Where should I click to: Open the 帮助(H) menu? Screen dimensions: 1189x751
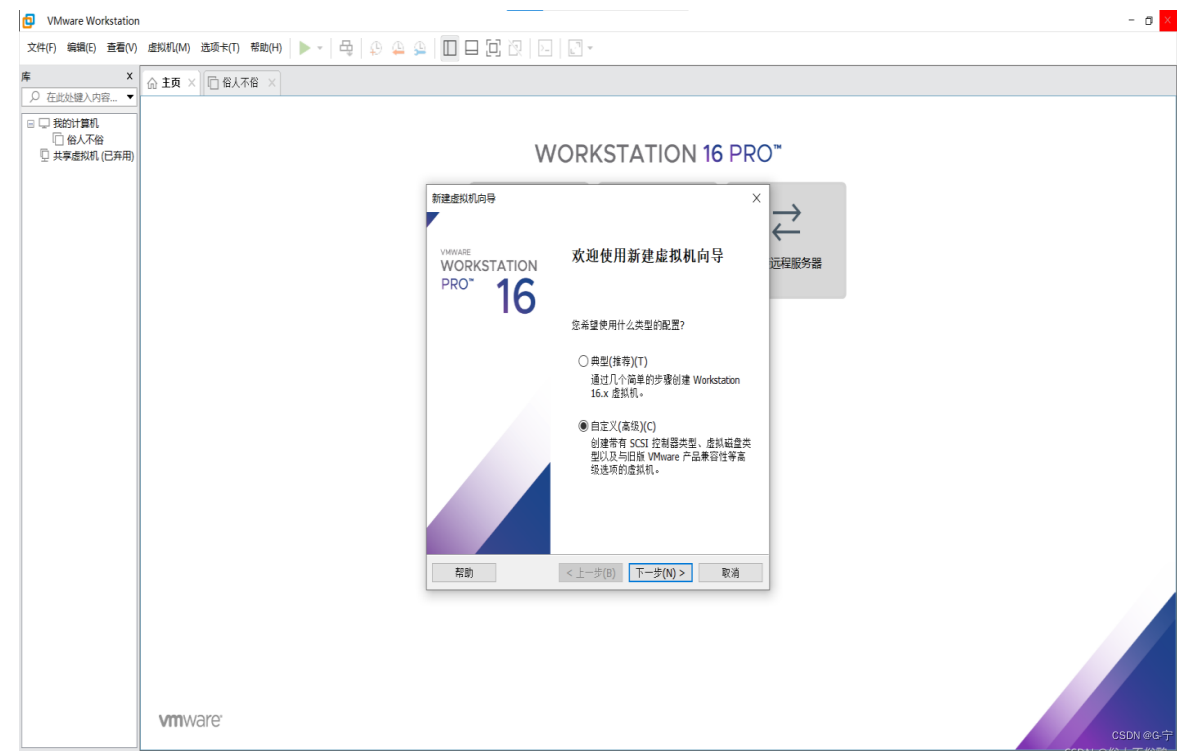266,48
